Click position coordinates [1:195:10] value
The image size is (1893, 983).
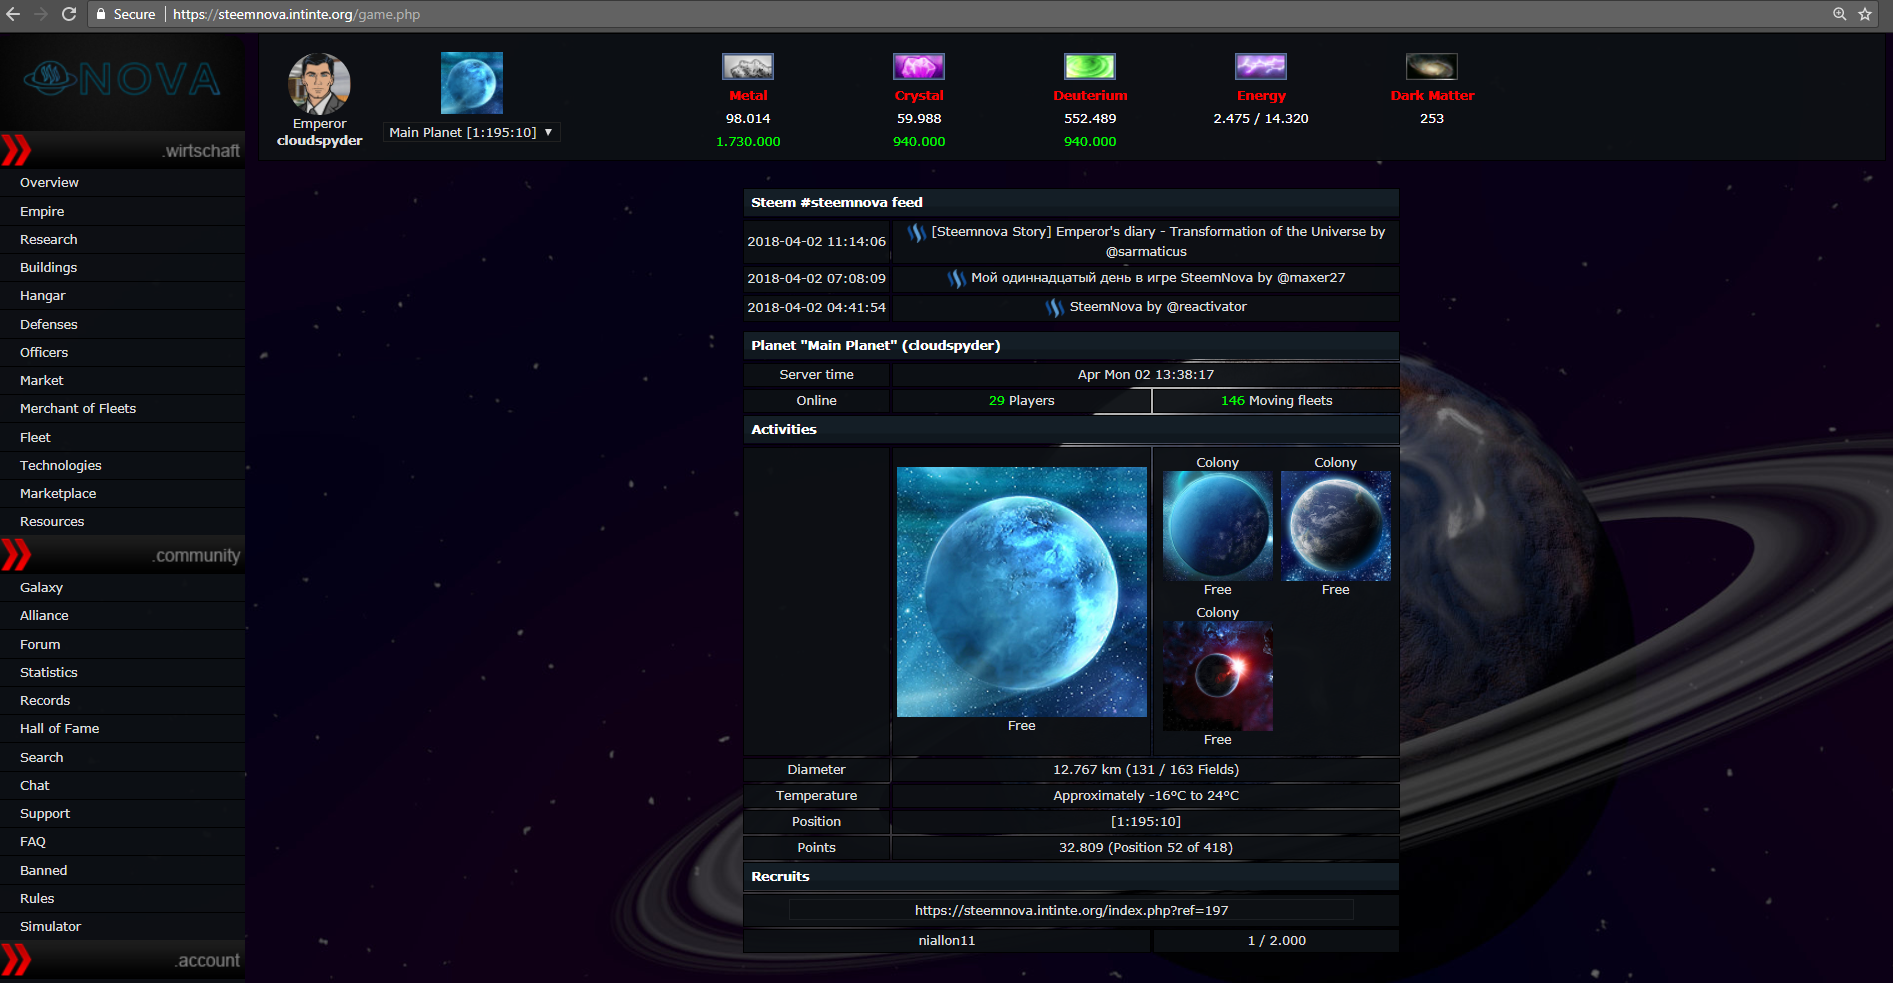coord(1145,821)
